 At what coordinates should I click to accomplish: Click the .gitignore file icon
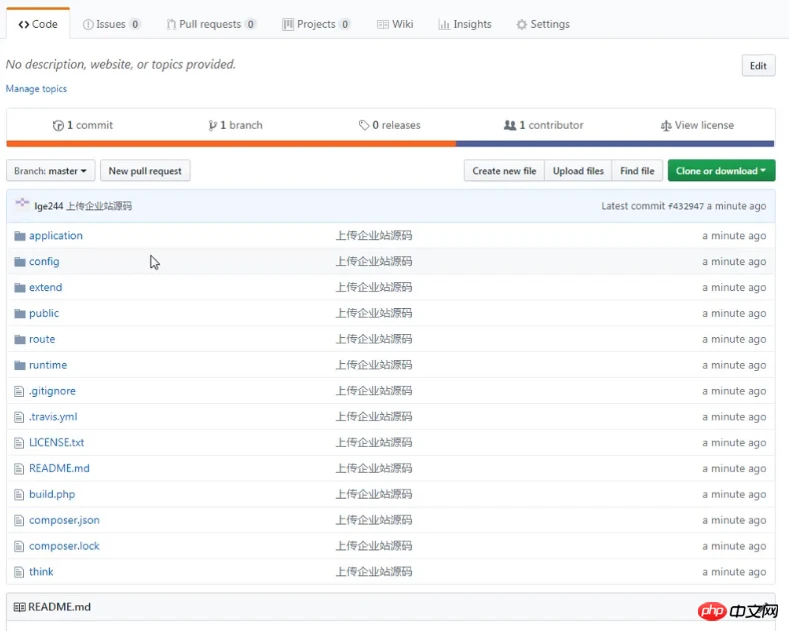19,391
